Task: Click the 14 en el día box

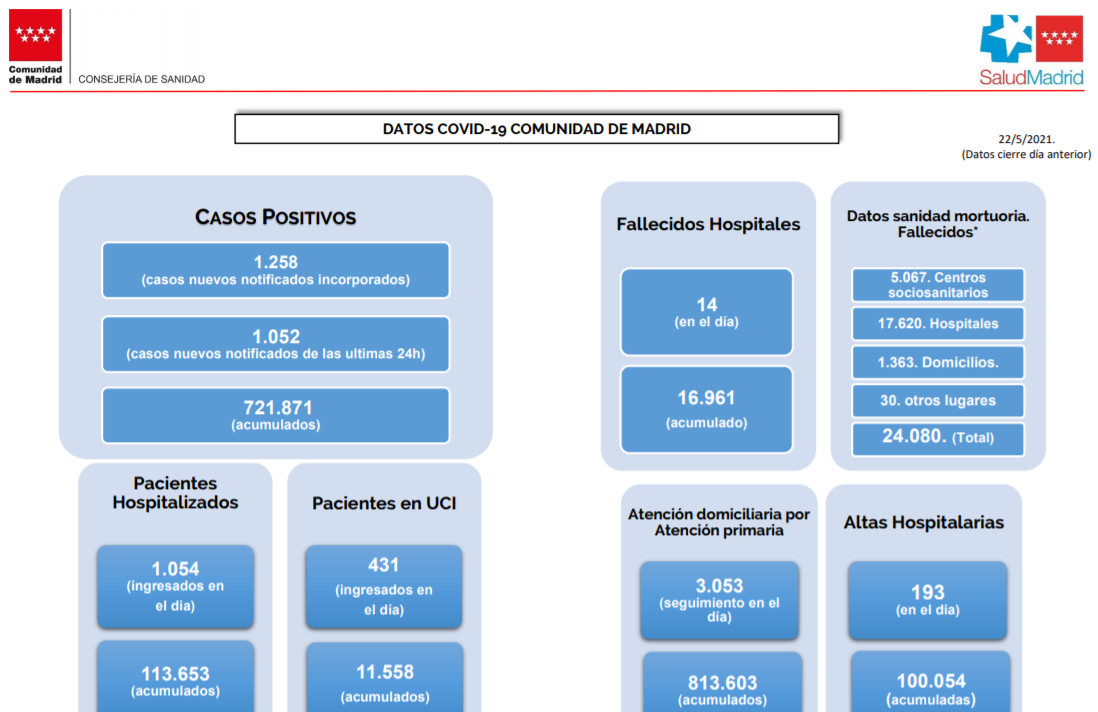Action: [707, 312]
